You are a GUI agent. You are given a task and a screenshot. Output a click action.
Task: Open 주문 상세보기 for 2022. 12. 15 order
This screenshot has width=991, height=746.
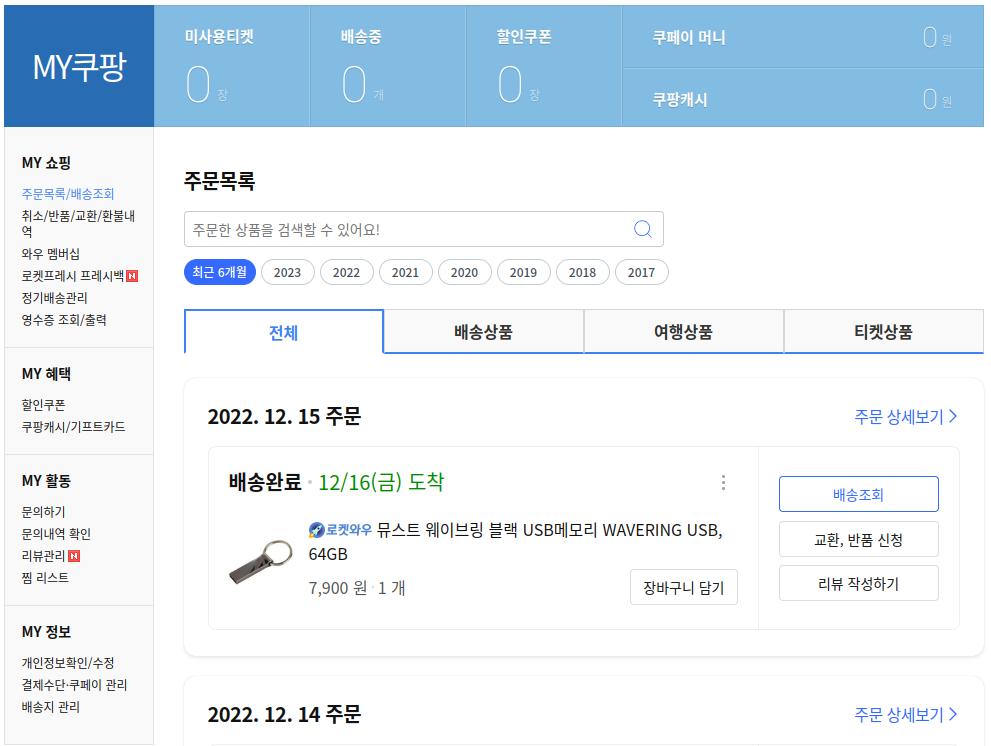(x=906, y=417)
